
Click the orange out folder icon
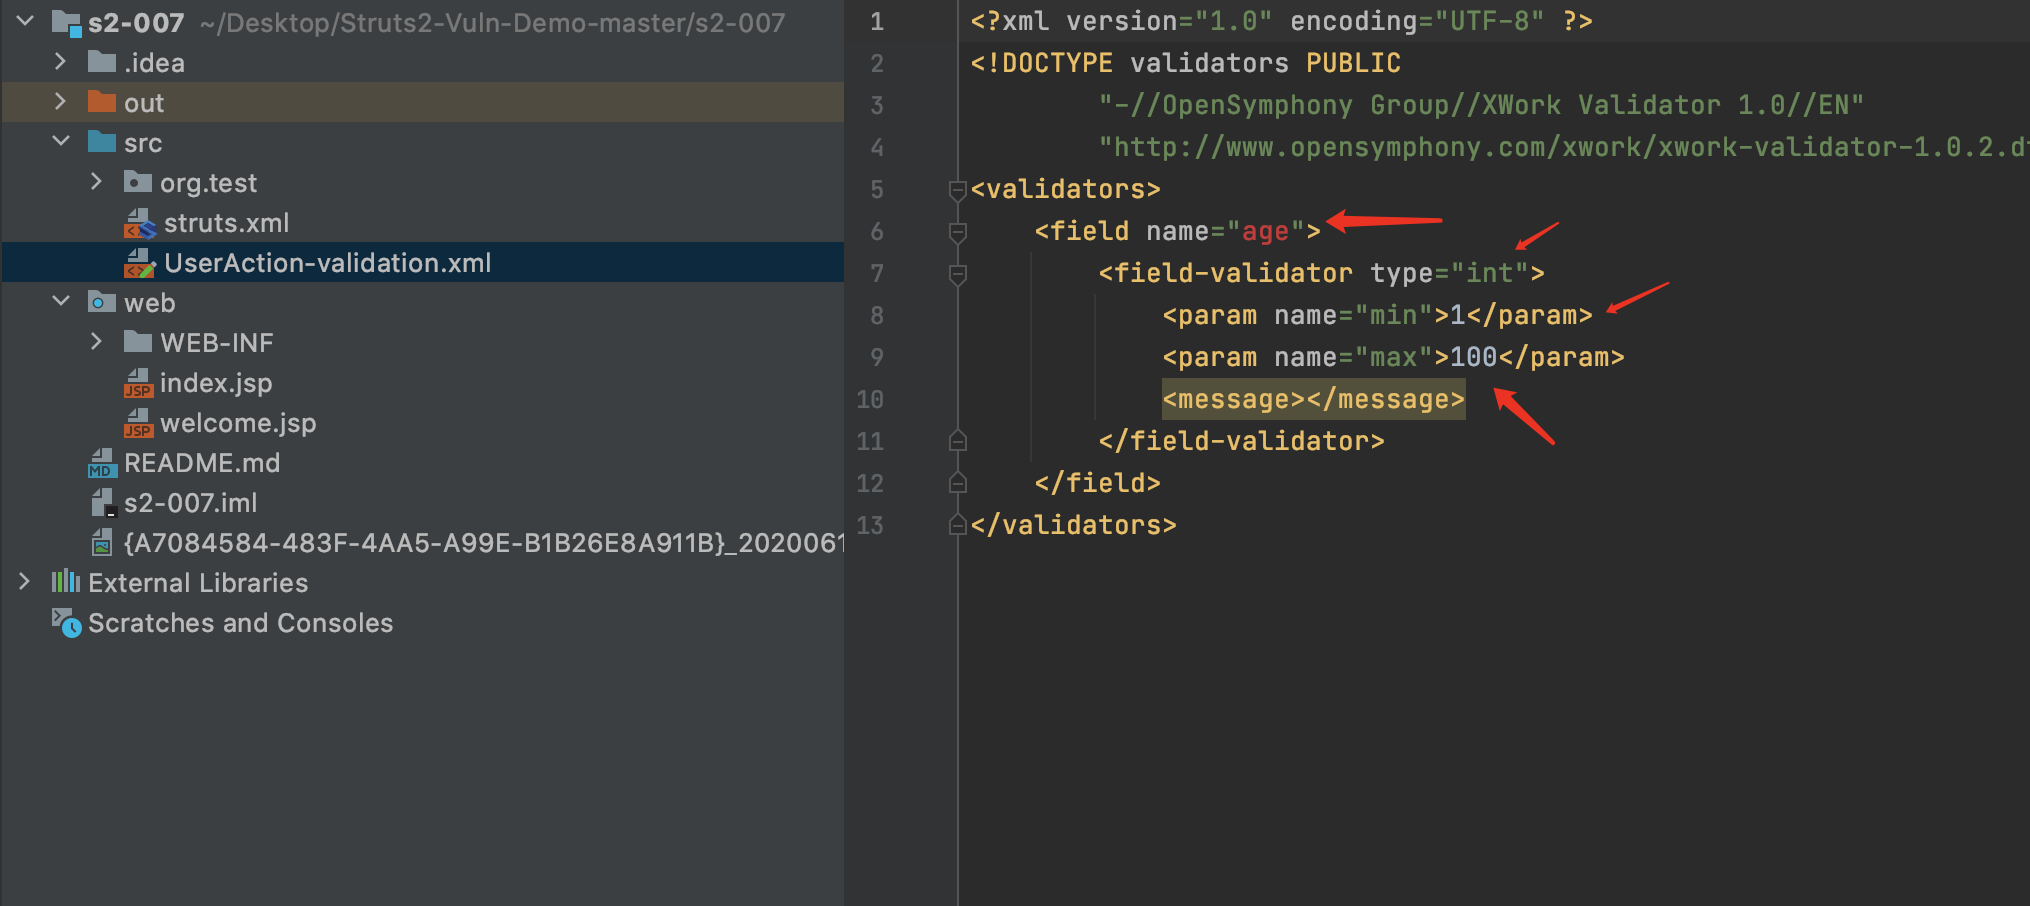[102, 102]
